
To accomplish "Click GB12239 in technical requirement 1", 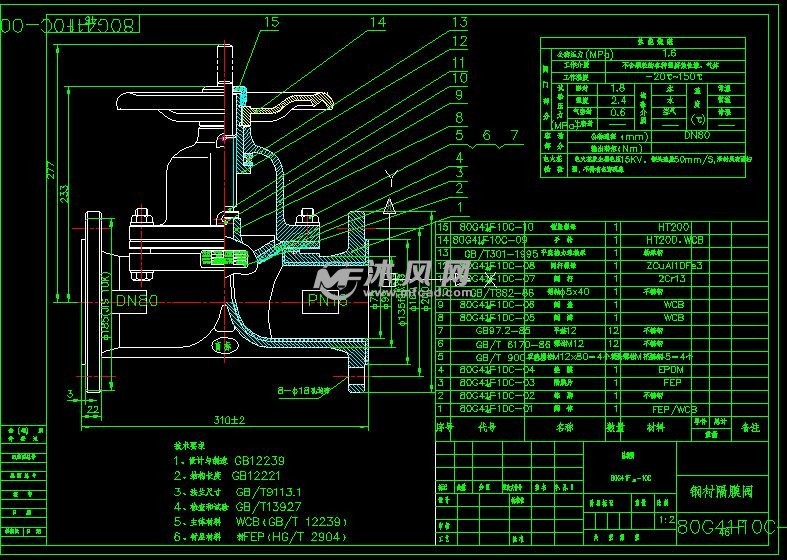I will (x=259, y=461).
